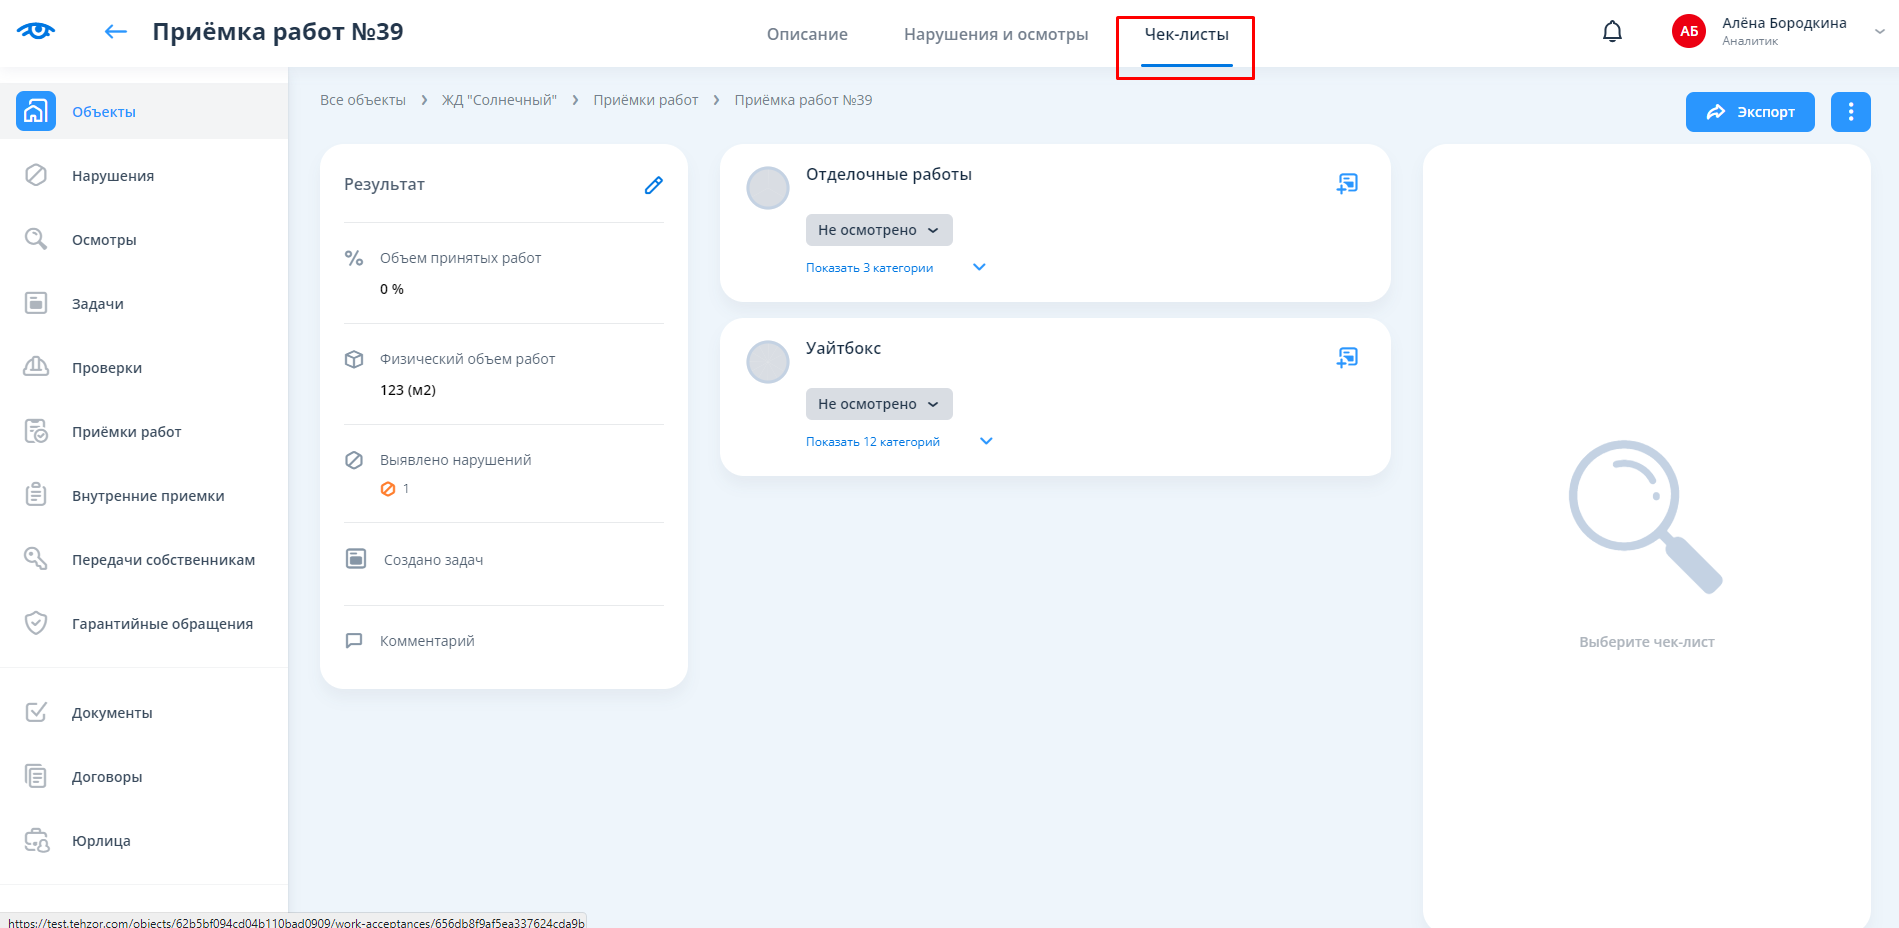Image resolution: width=1899 pixels, height=928 pixels.
Task: Select the Уайтбокс status circle
Action: 768,362
